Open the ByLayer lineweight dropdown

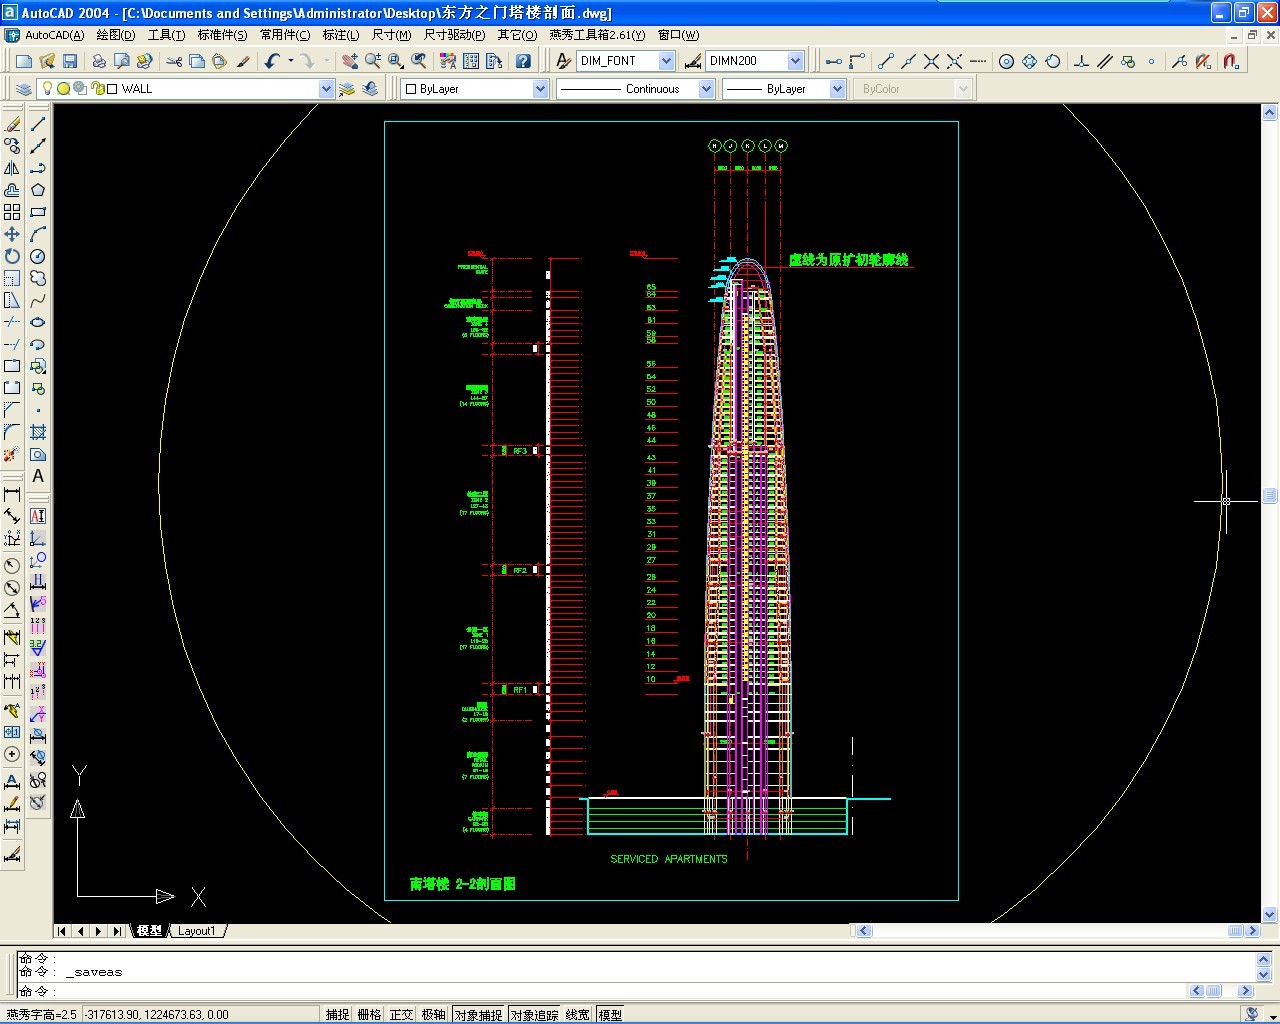point(838,89)
